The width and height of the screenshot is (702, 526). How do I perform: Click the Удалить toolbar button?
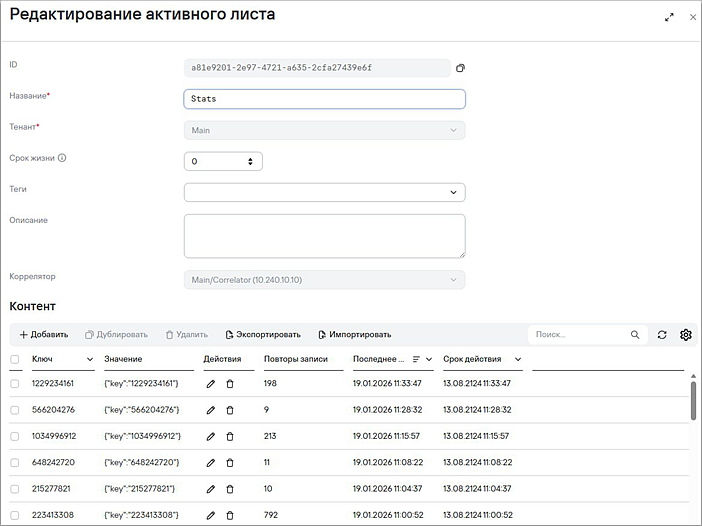pyautogui.click(x=187, y=335)
